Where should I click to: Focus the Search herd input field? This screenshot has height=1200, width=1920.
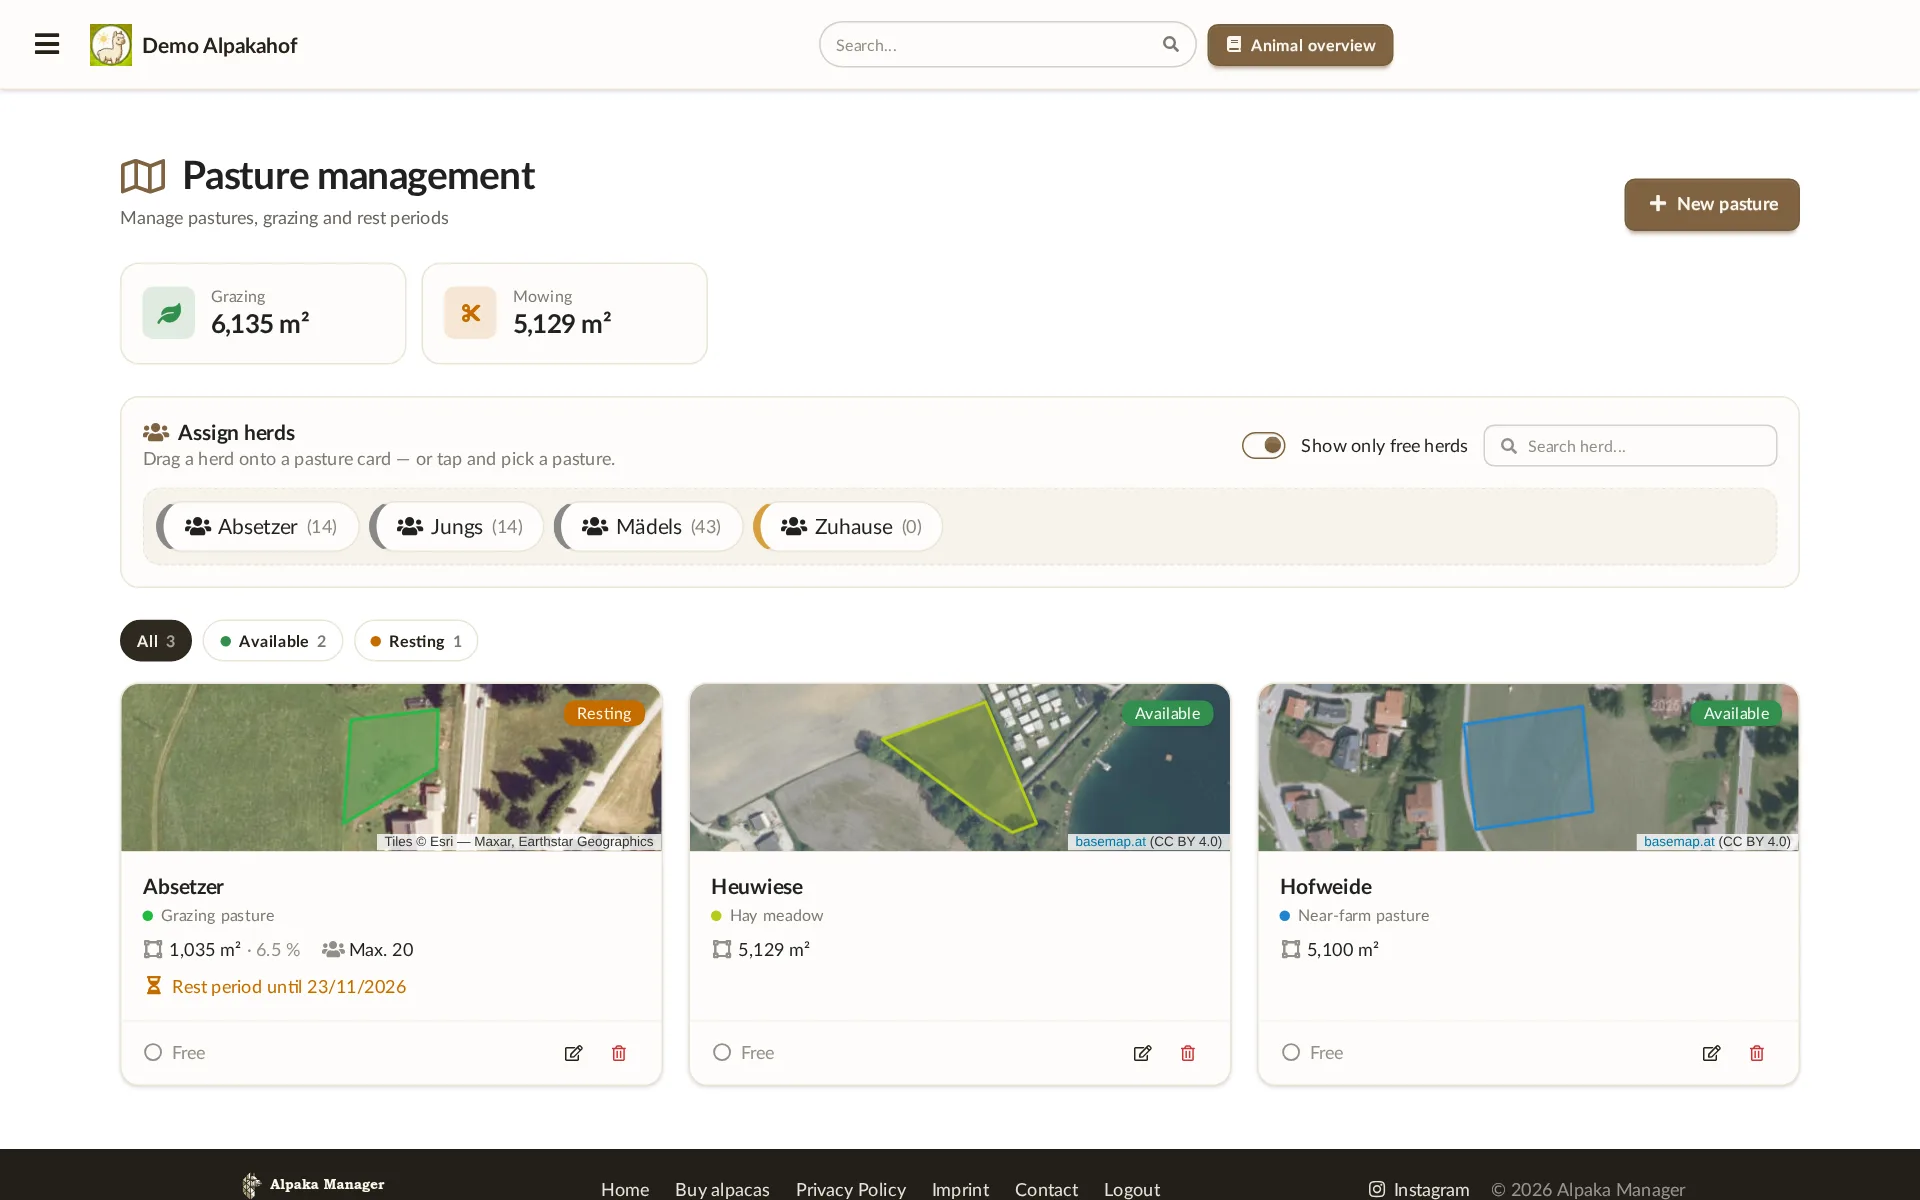pos(1630,446)
